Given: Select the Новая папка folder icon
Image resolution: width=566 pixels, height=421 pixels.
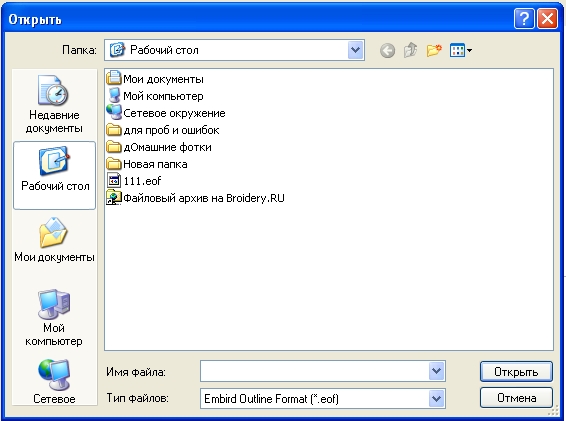Looking at the screenshot, I should pos(114,164).
